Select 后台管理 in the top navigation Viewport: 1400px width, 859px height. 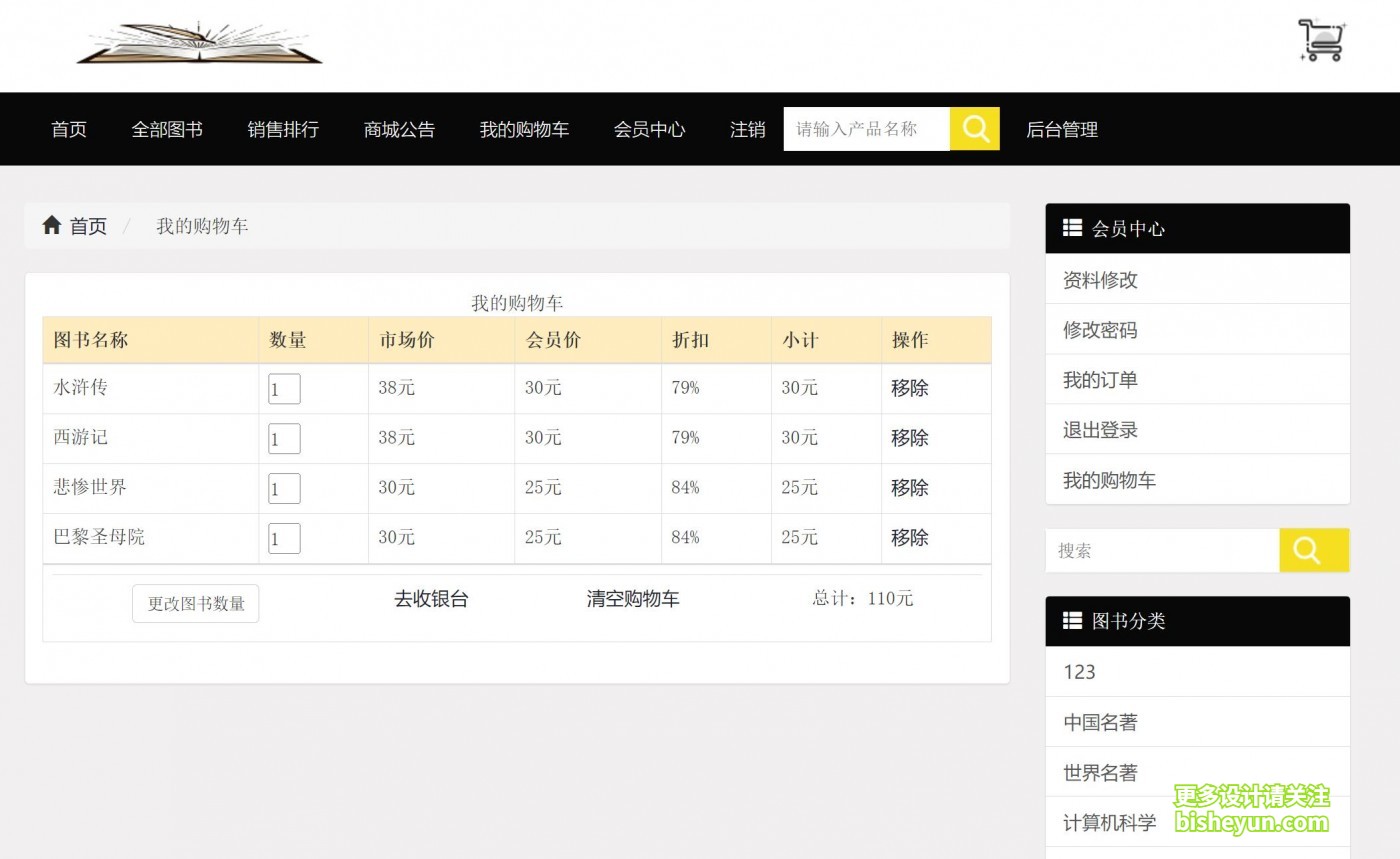(1062, 129)
